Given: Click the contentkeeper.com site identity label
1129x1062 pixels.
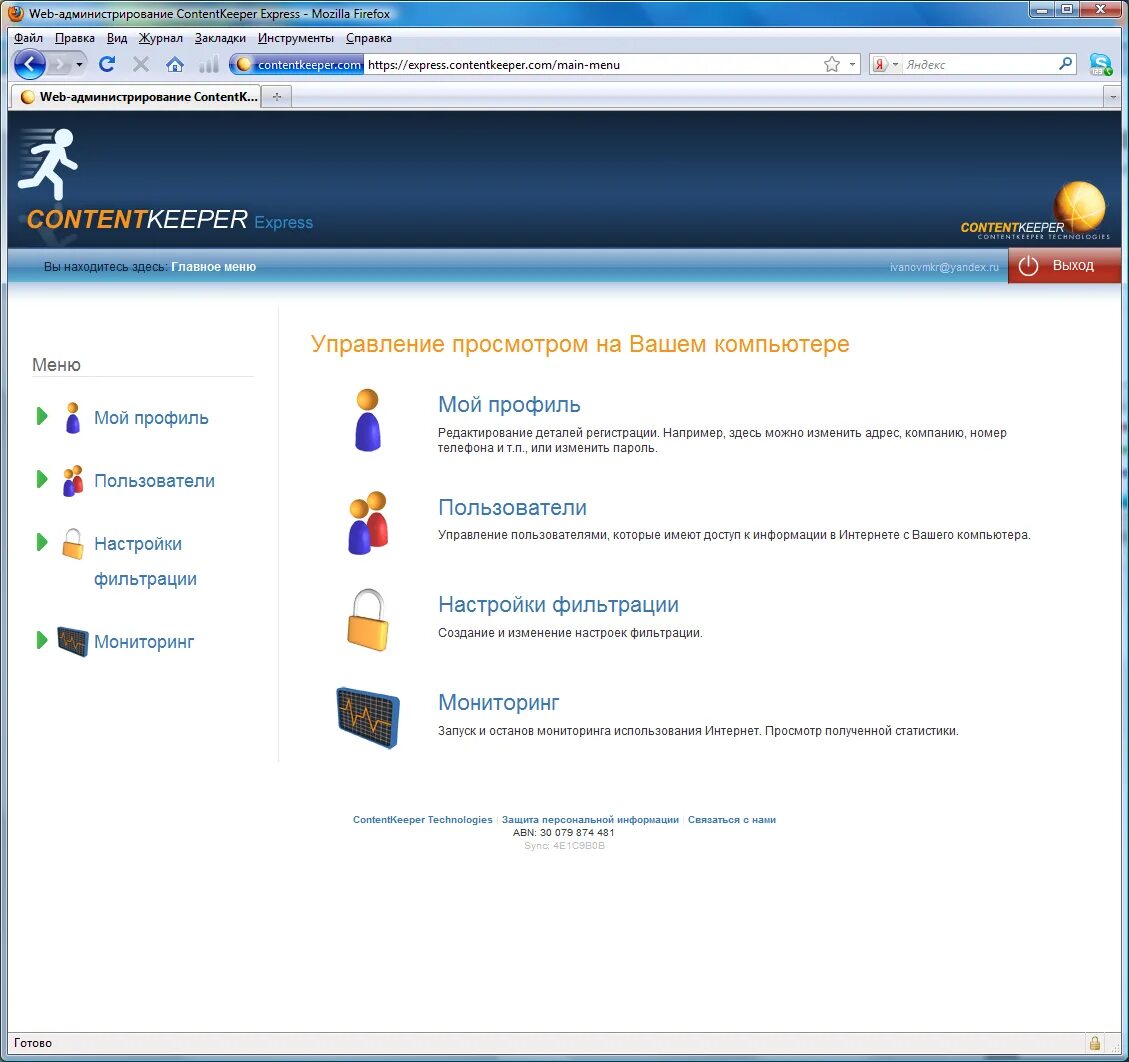Looking at the screenshot, I should tap(309, 65).
